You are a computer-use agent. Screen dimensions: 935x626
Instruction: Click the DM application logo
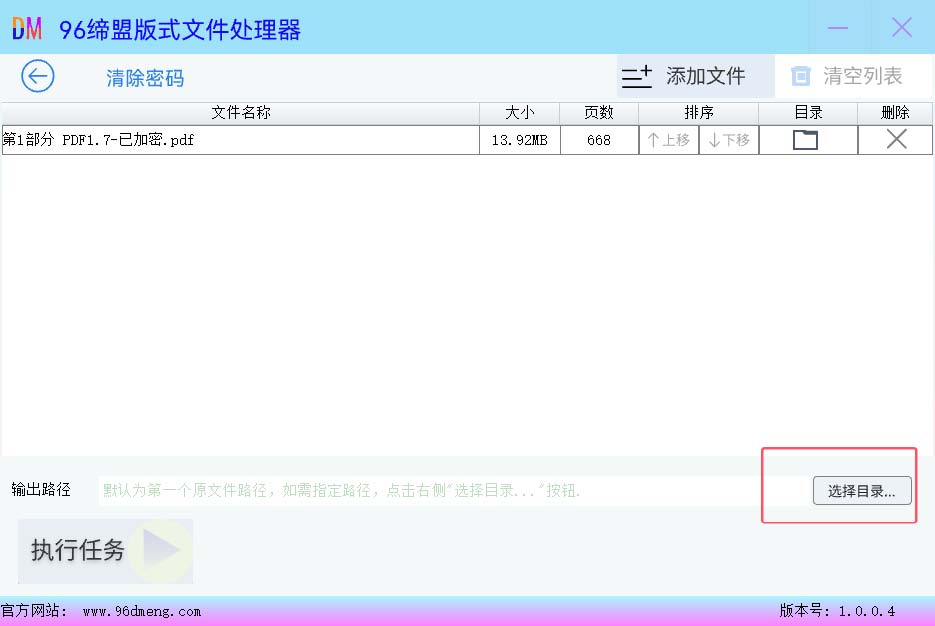27,29
